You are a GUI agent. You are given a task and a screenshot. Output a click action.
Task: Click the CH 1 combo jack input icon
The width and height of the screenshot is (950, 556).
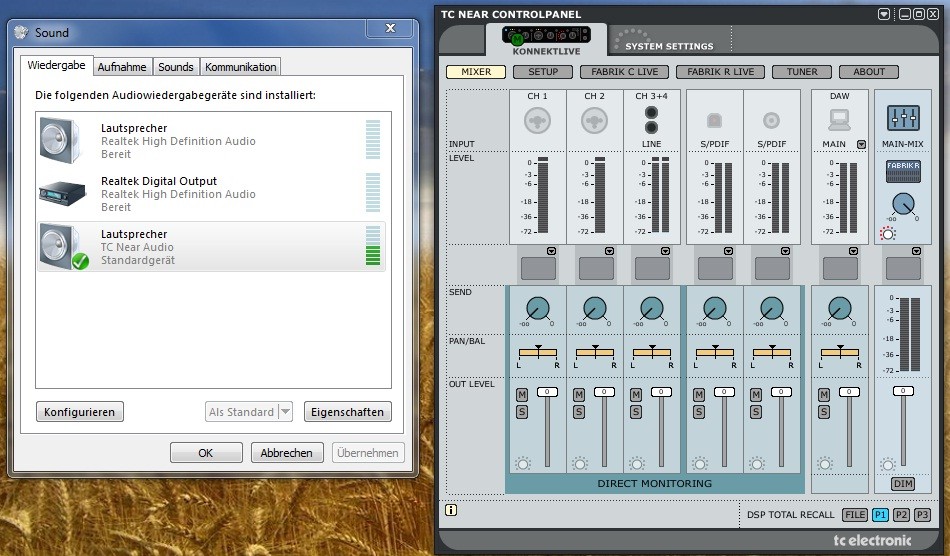(537, 121)
